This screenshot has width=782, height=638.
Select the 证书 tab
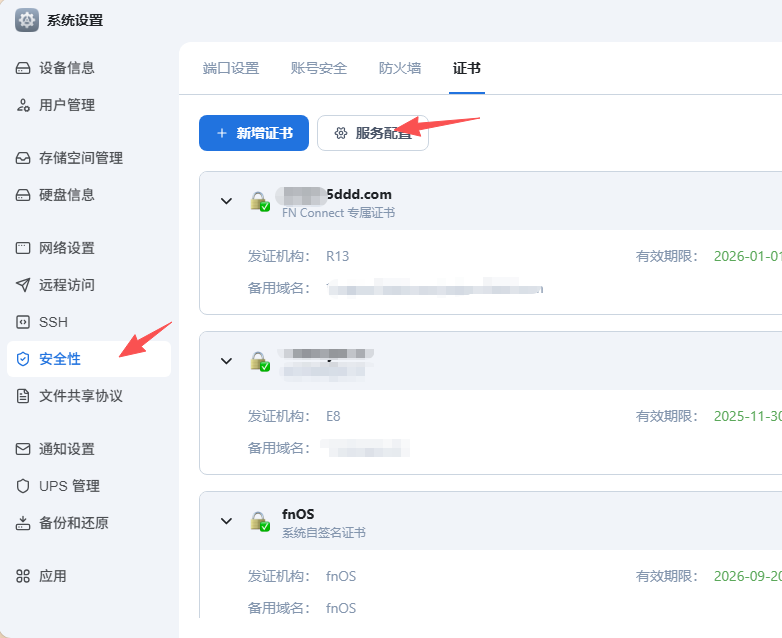(467, 68)
